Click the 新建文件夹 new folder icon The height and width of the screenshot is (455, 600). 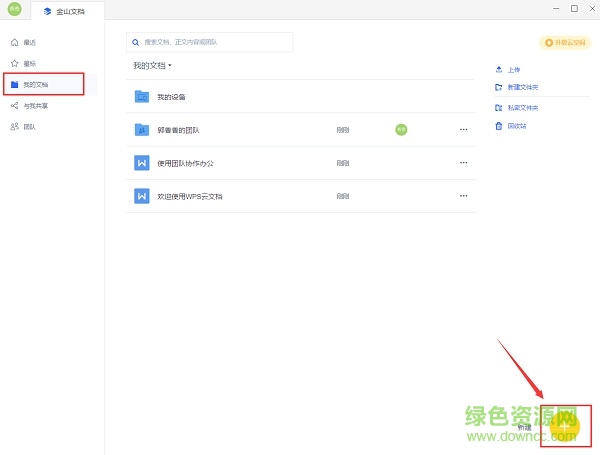(499, 88)
